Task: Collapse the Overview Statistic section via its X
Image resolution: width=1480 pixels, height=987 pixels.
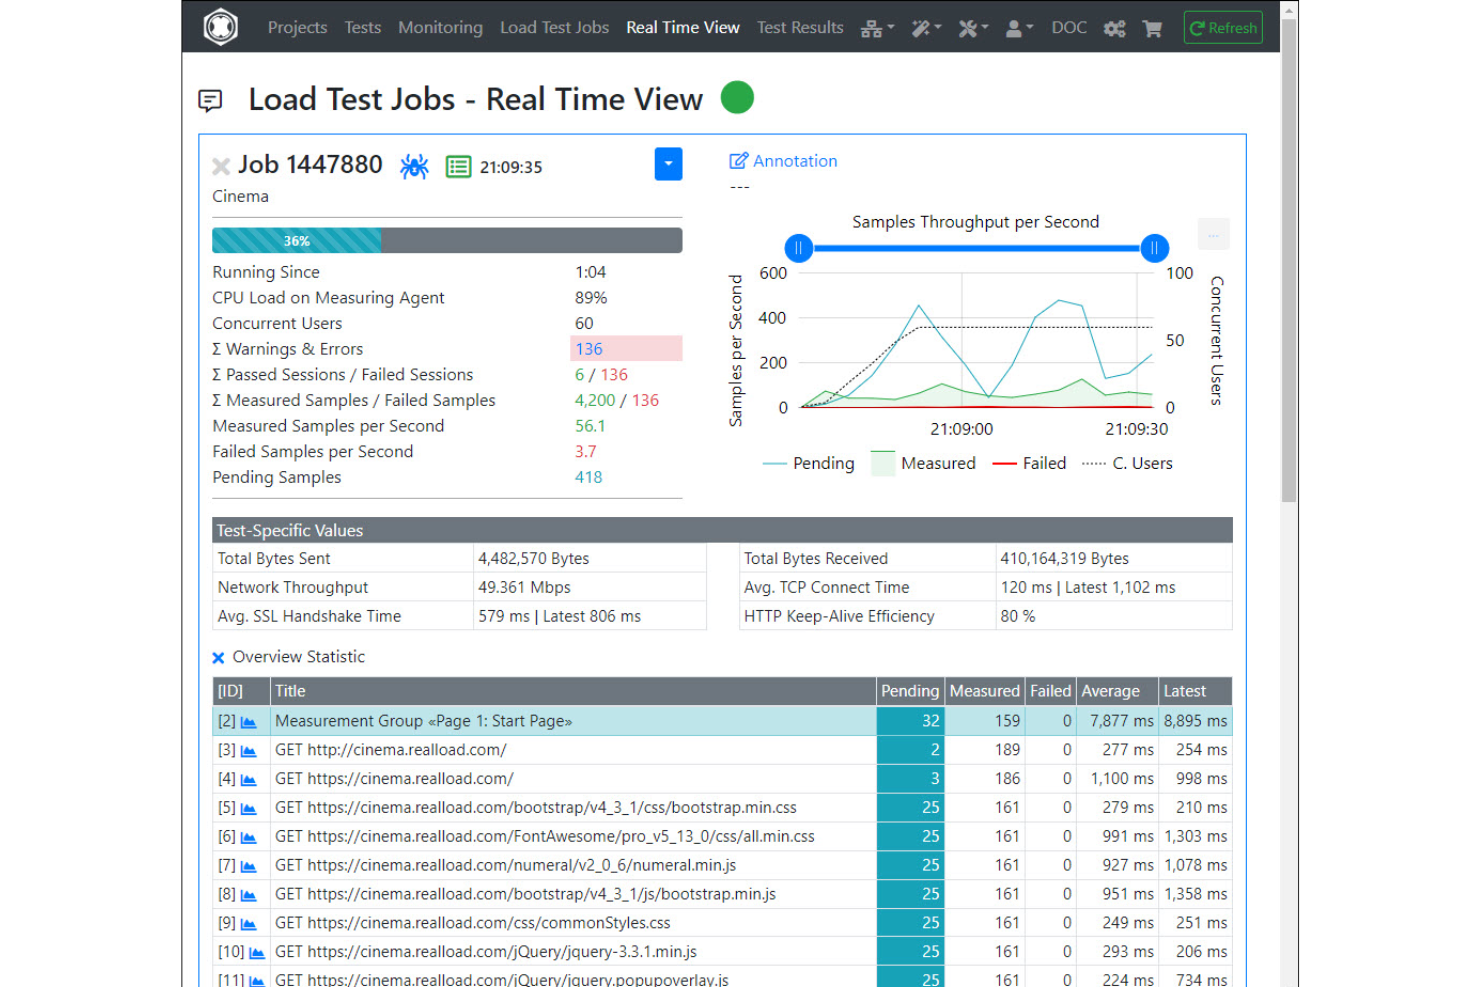Action: click(x=218, y=657)
